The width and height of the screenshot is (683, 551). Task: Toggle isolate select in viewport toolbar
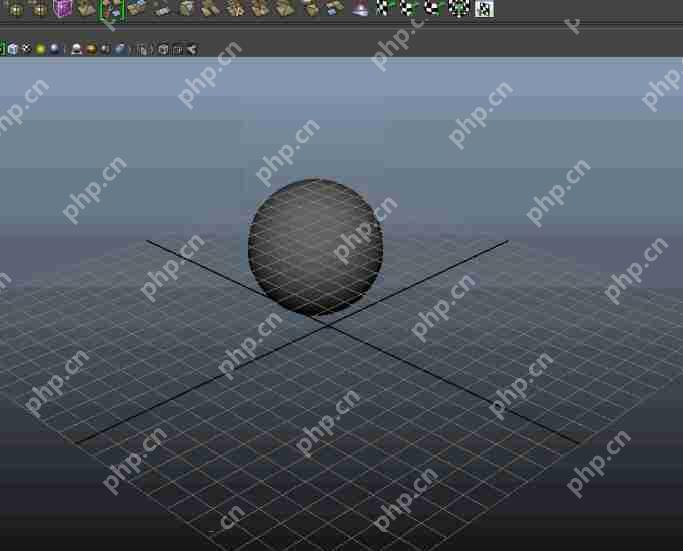tap(143, 50)
